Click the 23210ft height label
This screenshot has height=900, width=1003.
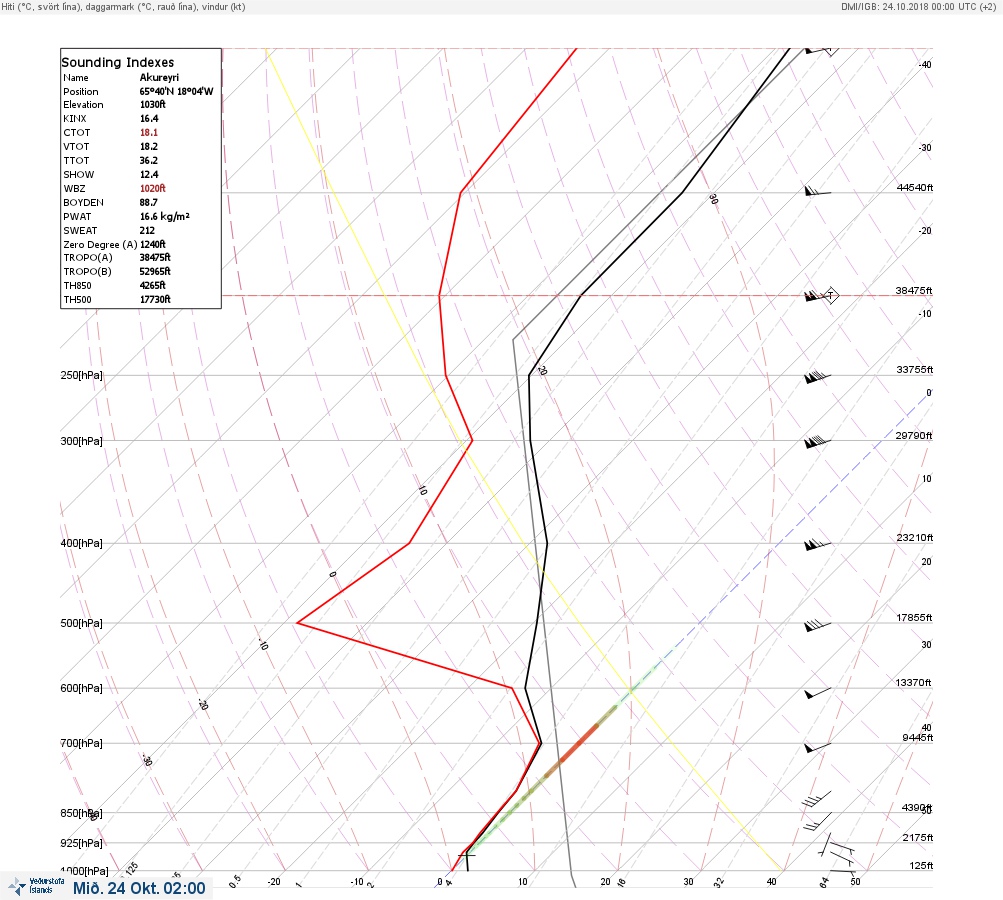click(x=915, y=537)
